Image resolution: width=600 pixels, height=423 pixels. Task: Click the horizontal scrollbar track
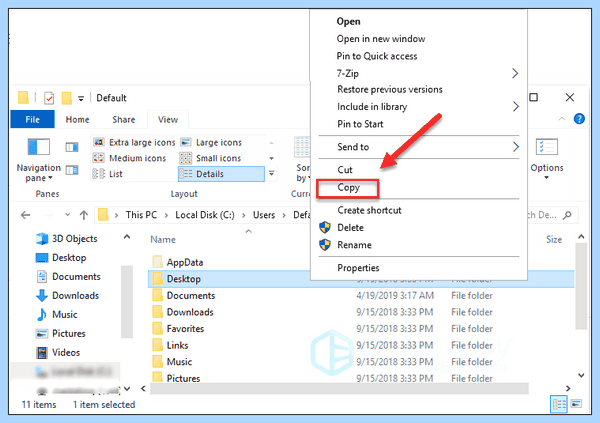pos(339,388)
